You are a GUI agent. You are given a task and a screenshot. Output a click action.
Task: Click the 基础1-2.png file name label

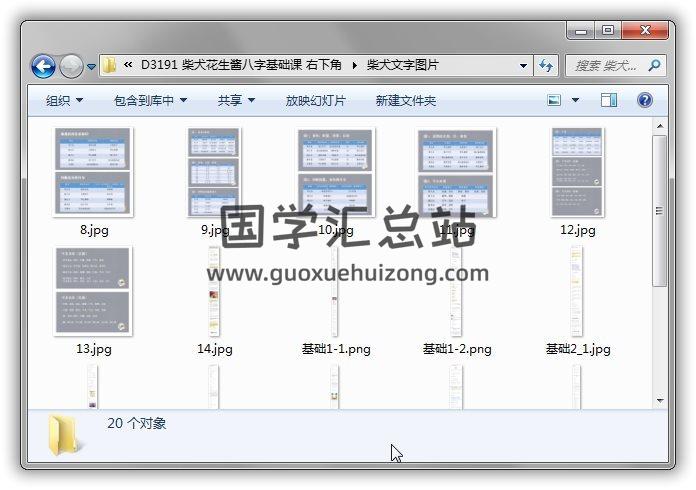coord(457,349)
